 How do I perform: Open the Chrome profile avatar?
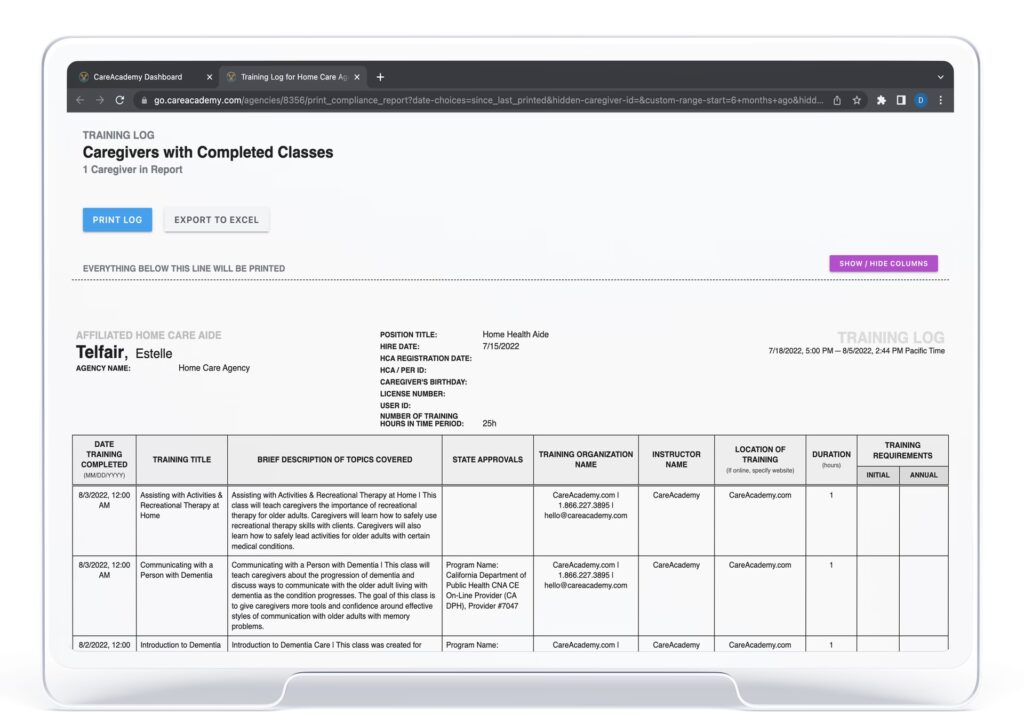point(921,100)
